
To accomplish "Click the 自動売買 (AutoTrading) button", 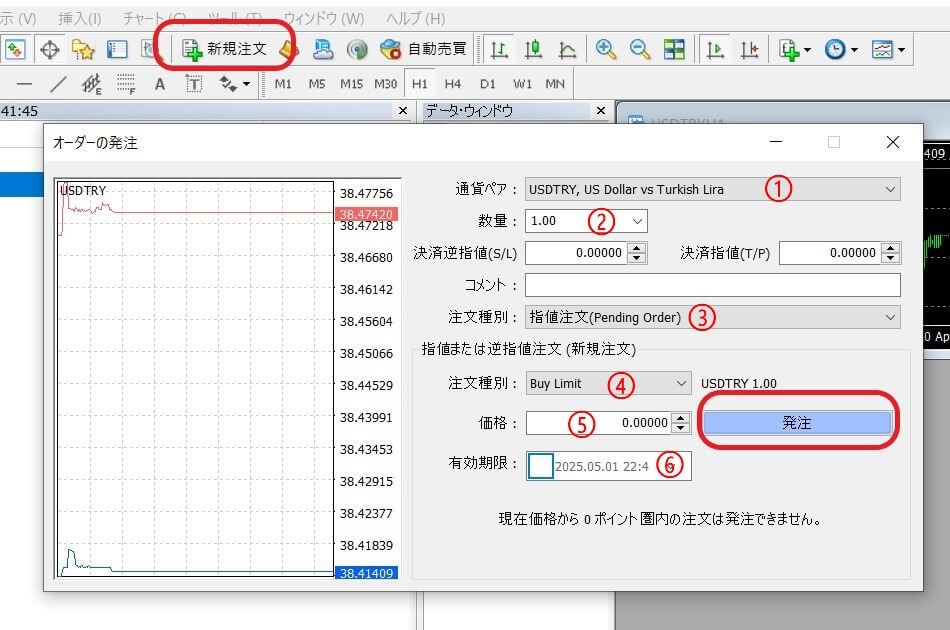I will point(422,49).
